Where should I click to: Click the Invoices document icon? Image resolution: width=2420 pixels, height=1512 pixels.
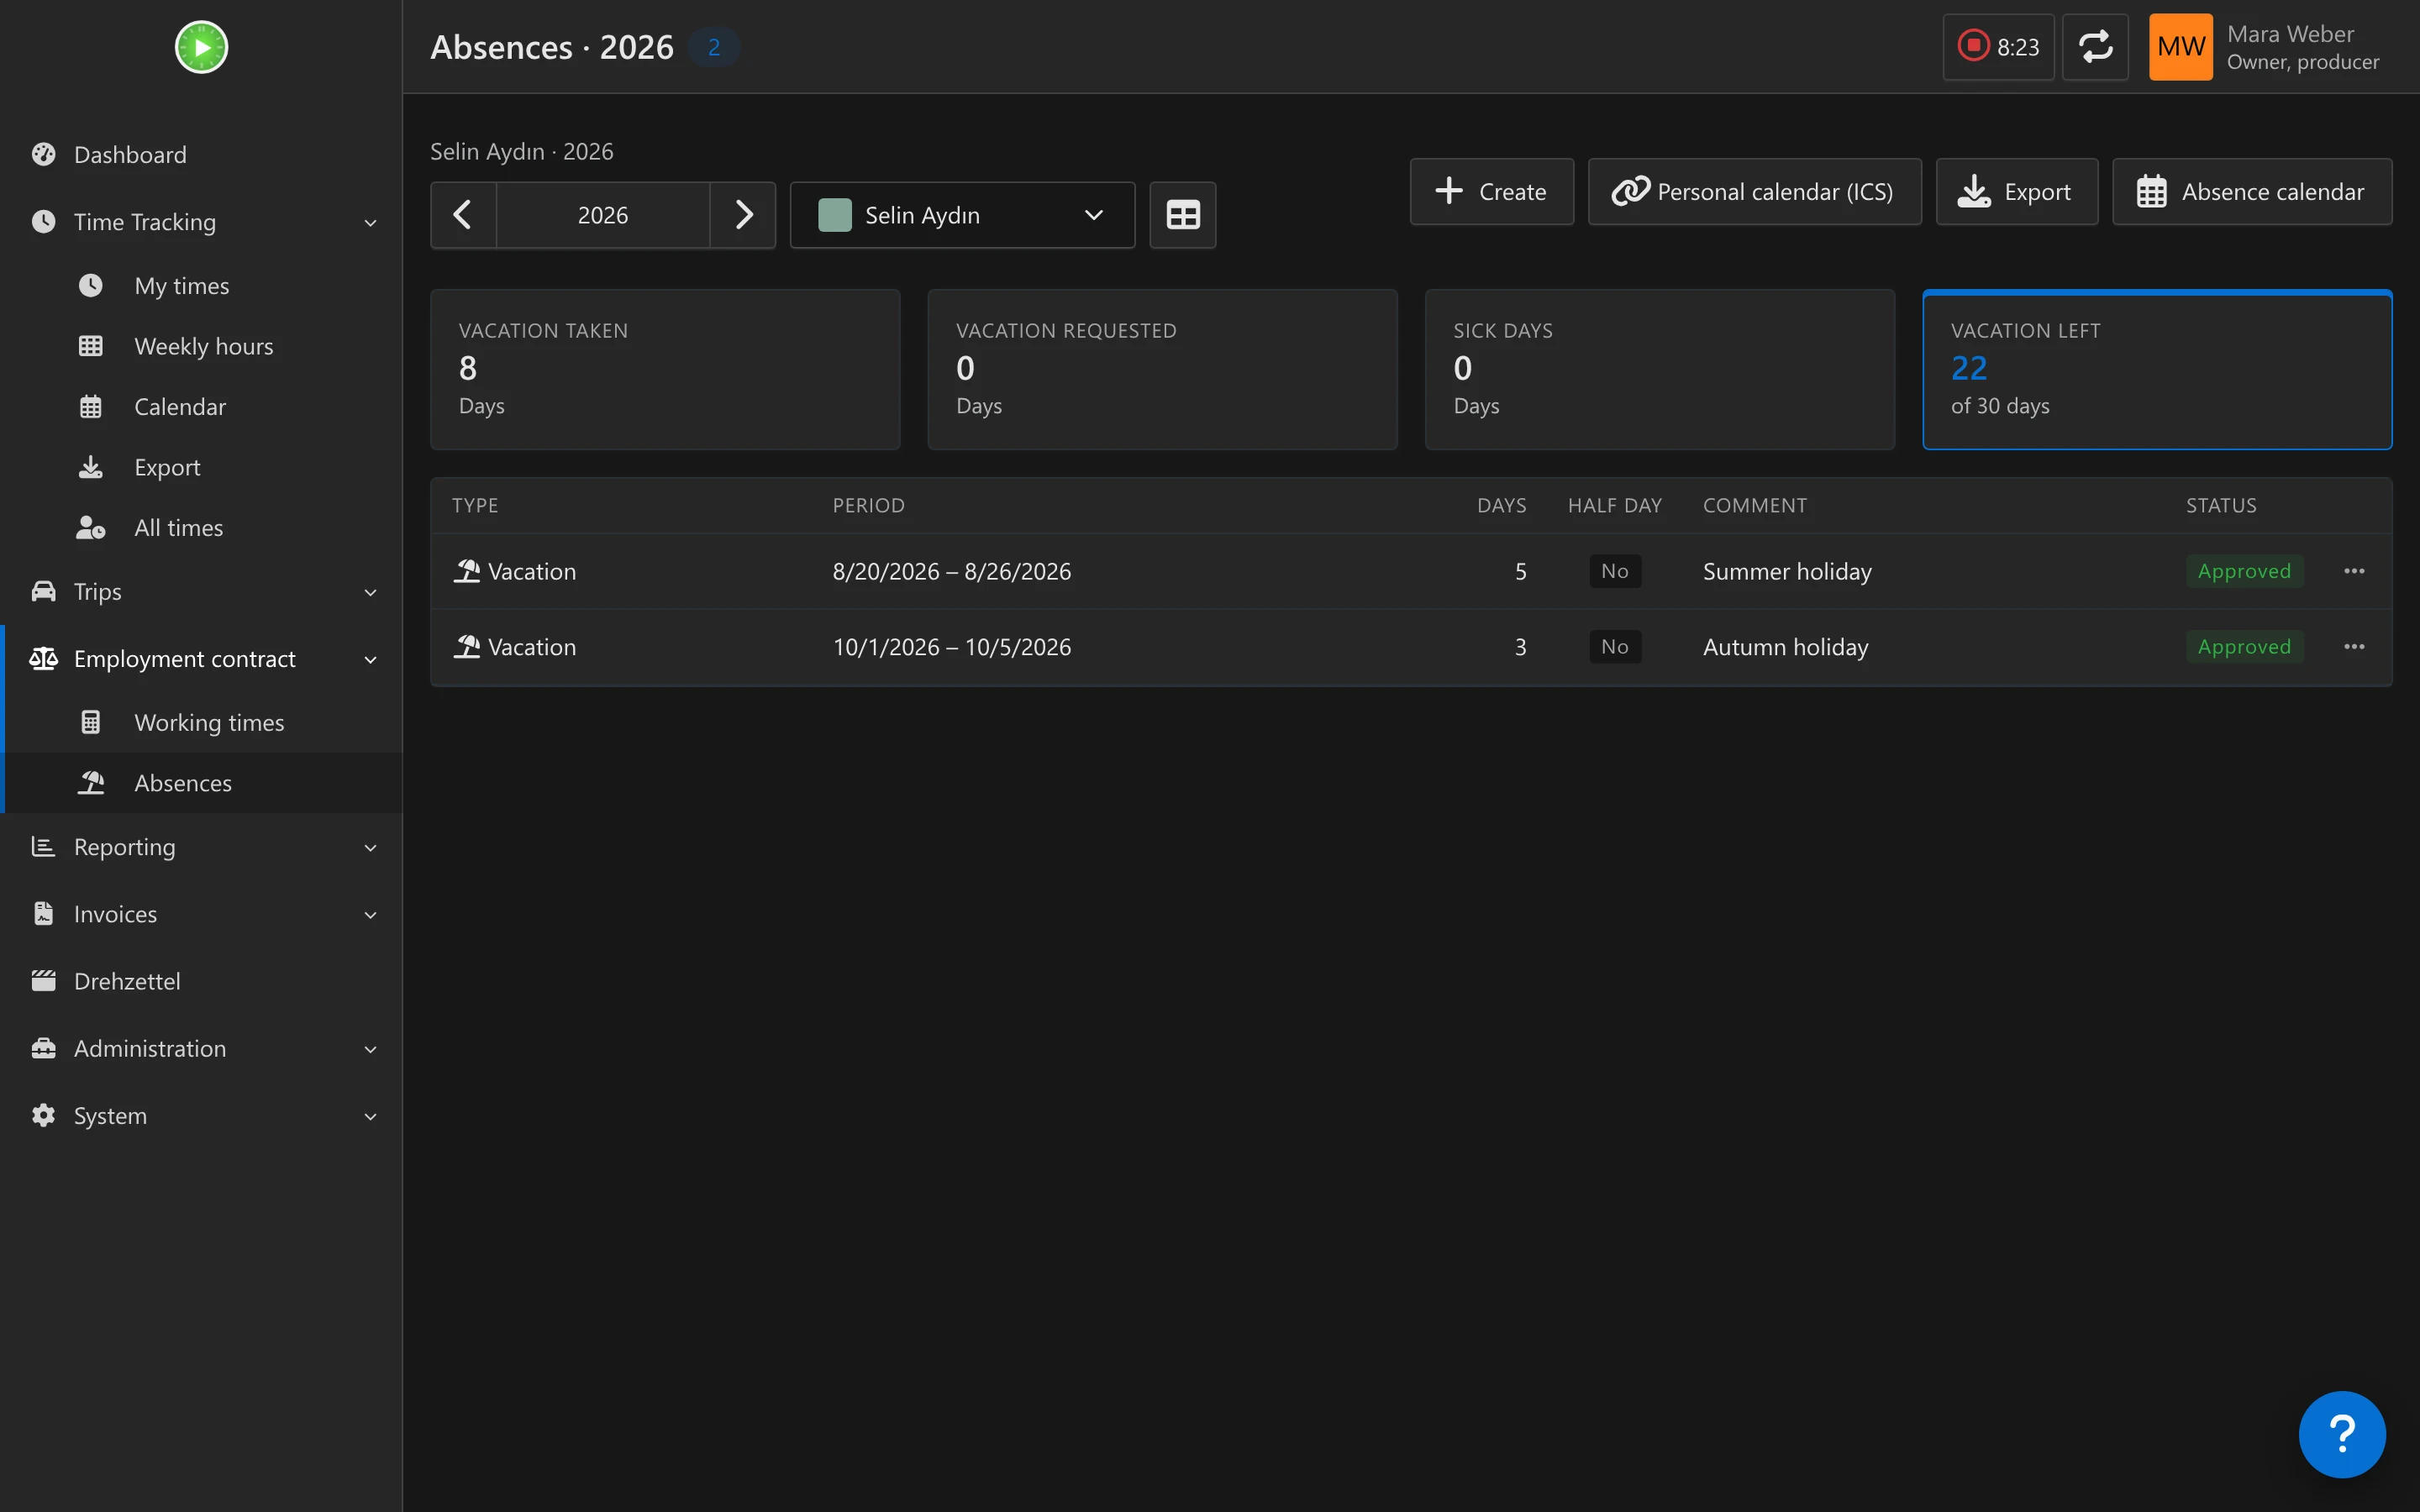coord(43,913)
